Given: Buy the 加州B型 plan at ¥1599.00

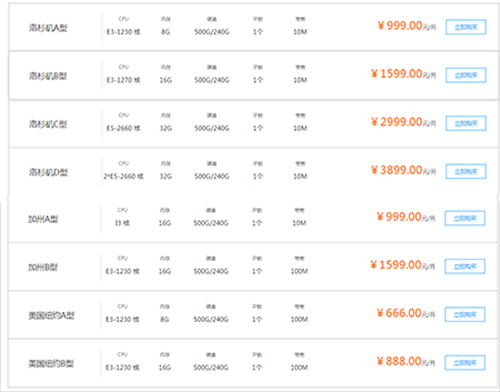Looking at the screenshot, I should tap(465, 266).
